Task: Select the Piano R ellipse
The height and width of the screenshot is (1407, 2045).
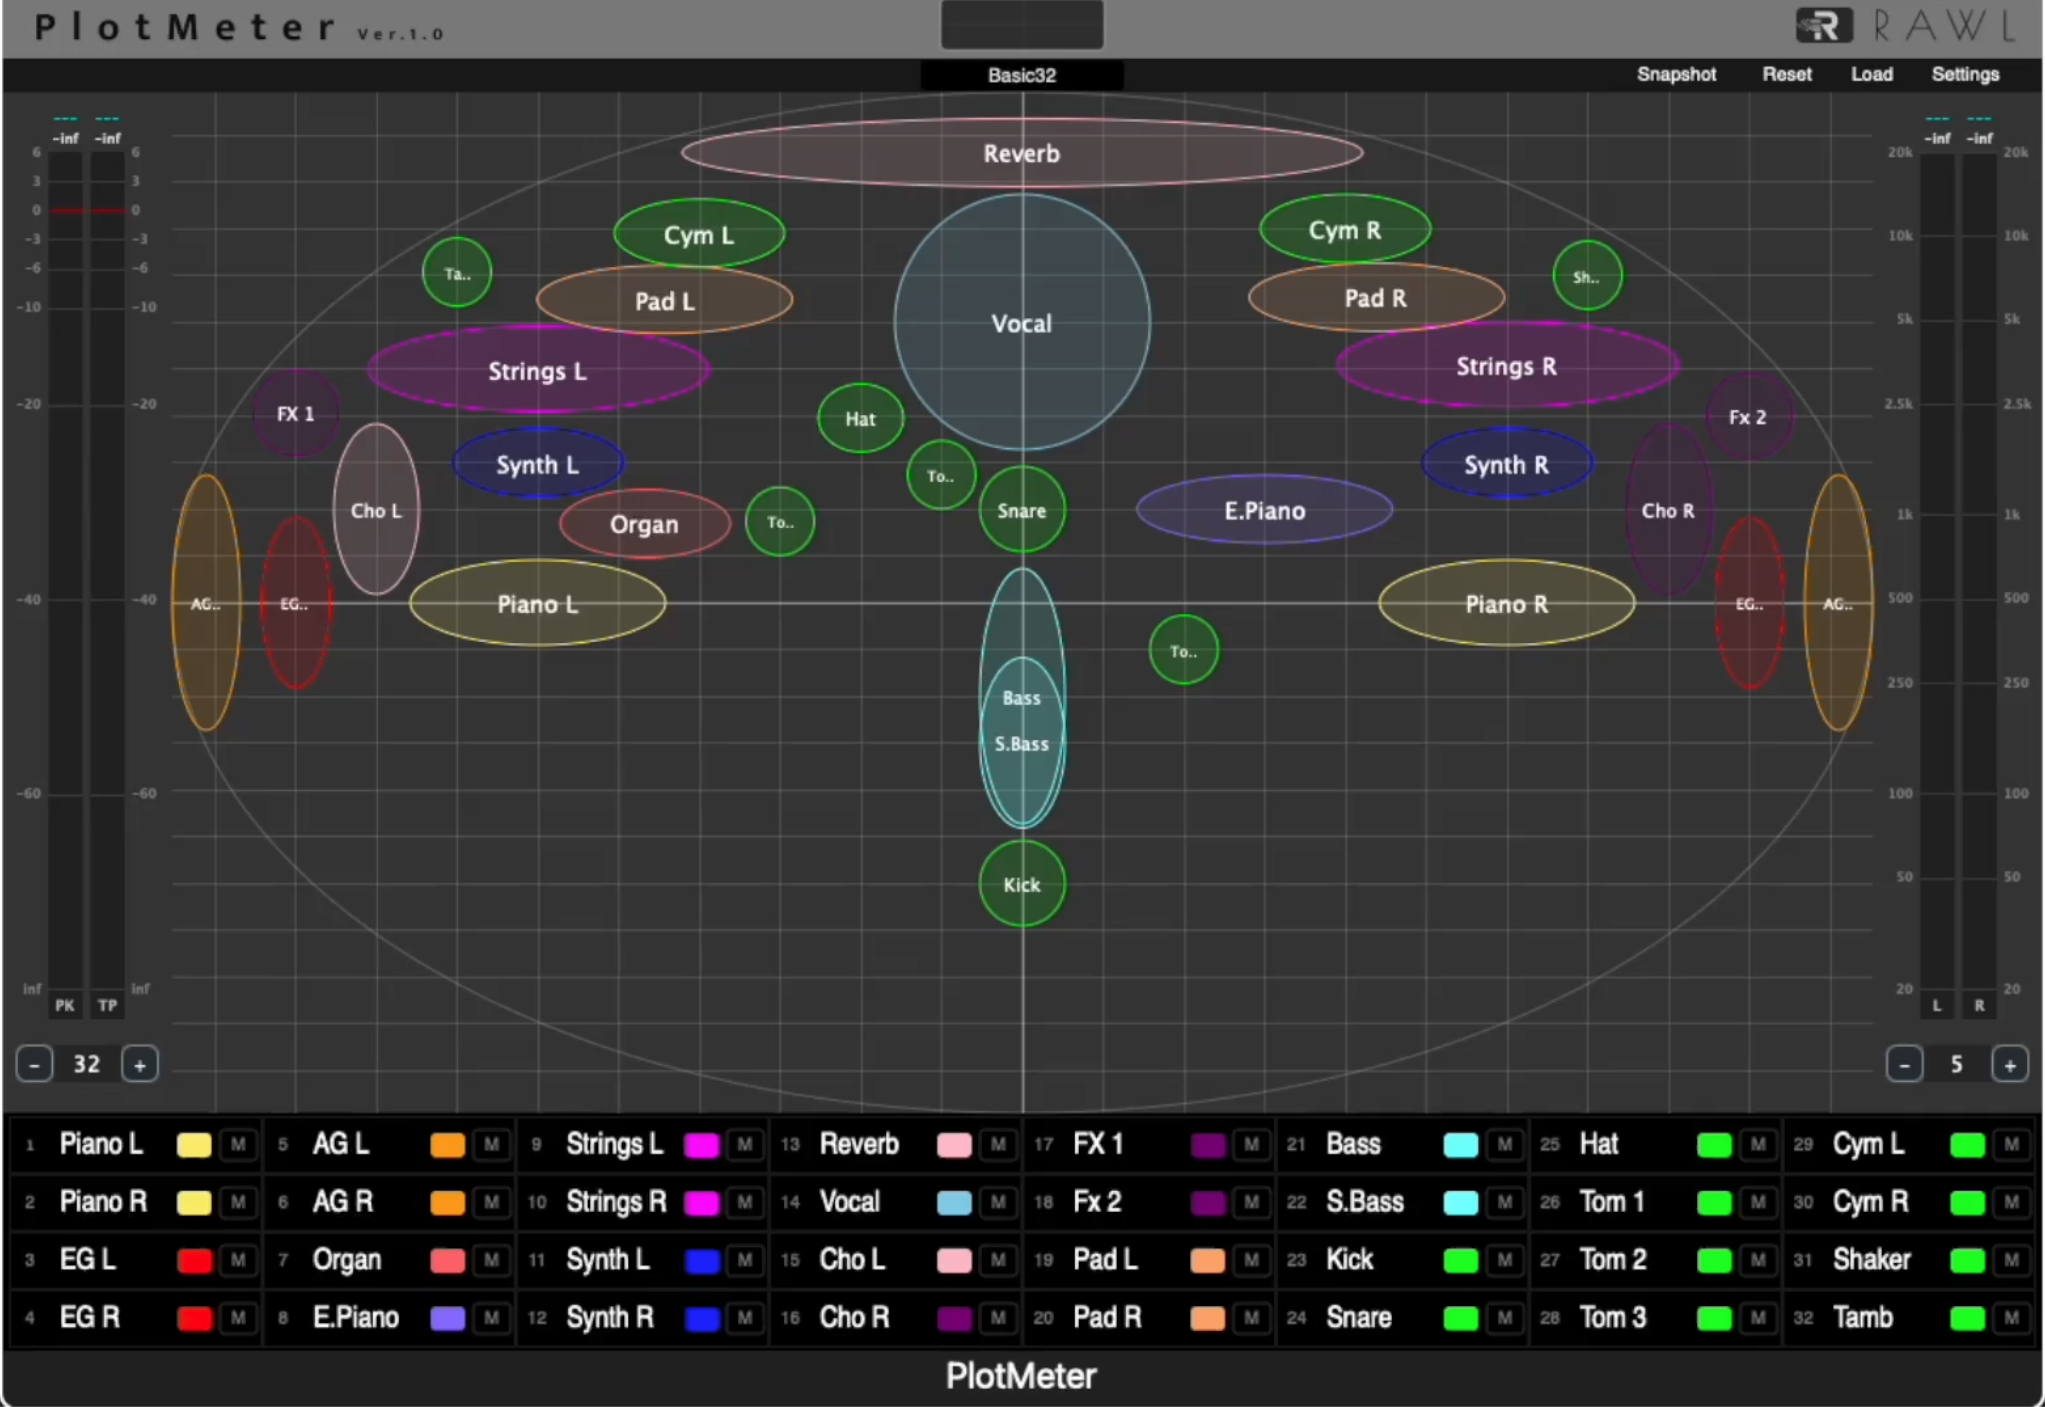Action: point(1507,603)
